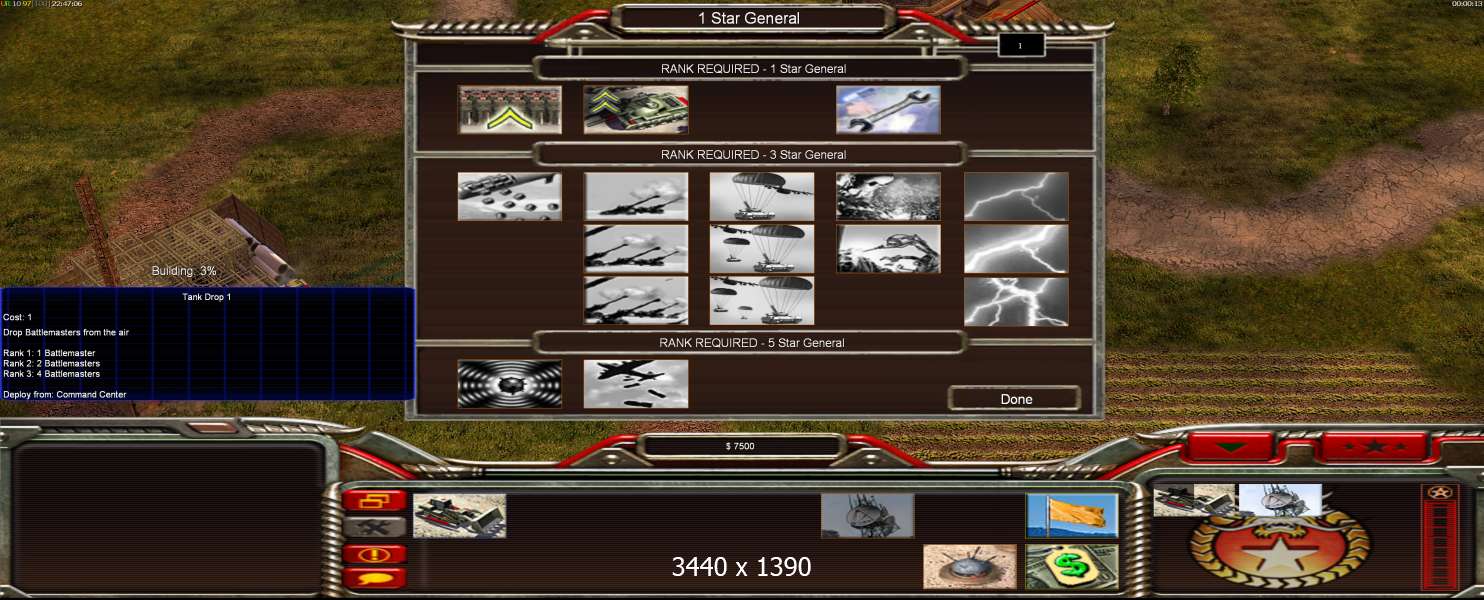Sell the structure with dollar icon
This screenshot has width=1484, height=600.
click(1072, 566)
